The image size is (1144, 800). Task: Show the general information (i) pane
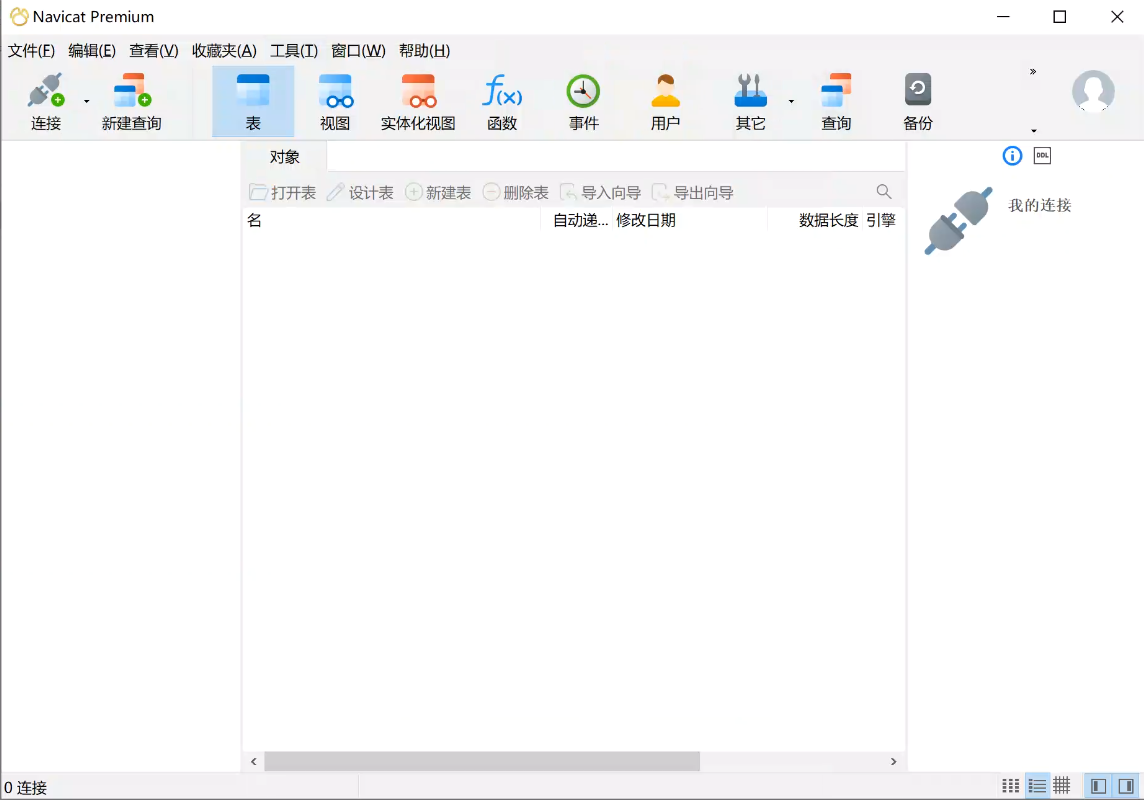click(1012, 155)
